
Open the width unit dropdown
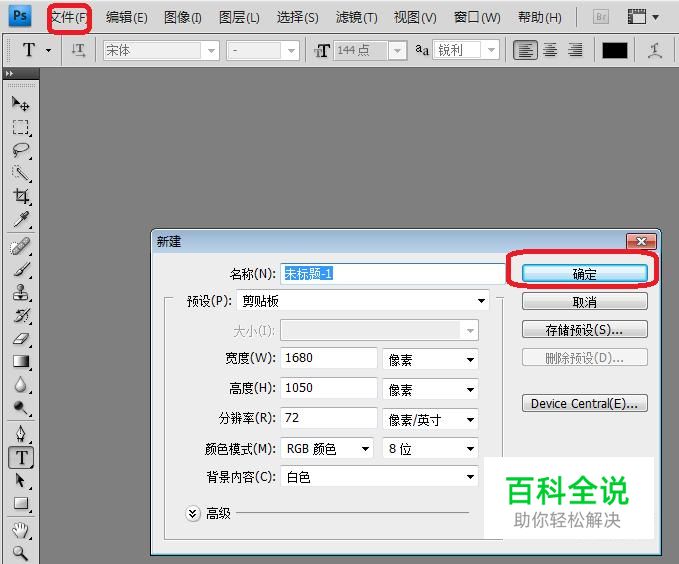[430, 359]
